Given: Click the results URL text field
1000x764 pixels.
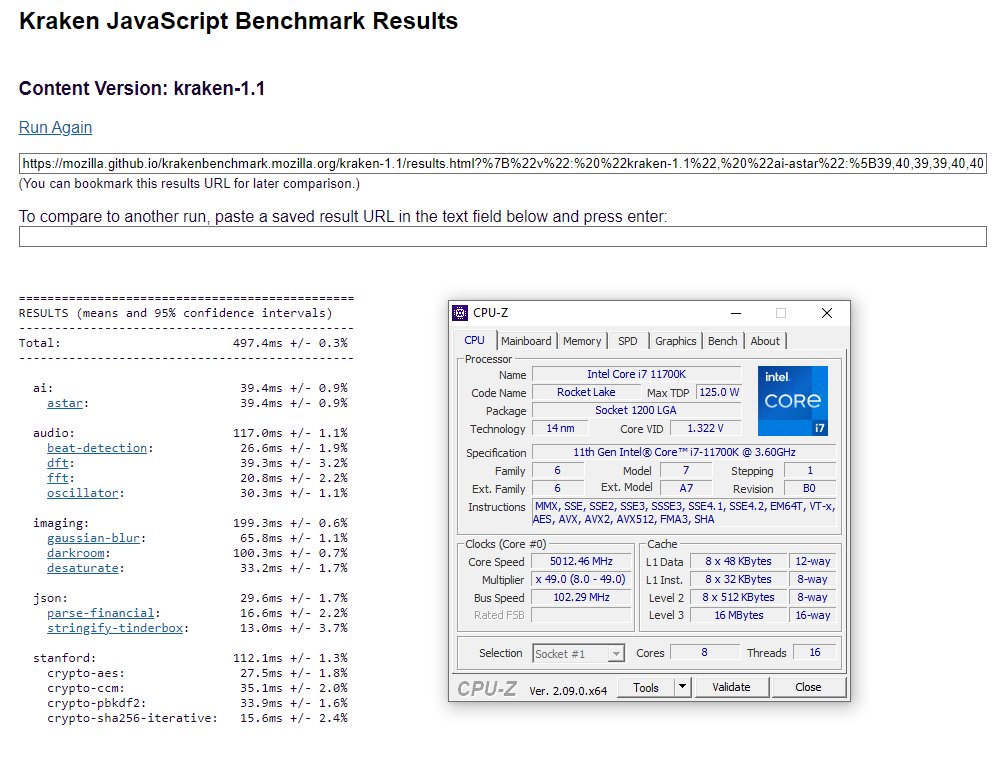Looking at the screenshot, I should tap(503, 163).
